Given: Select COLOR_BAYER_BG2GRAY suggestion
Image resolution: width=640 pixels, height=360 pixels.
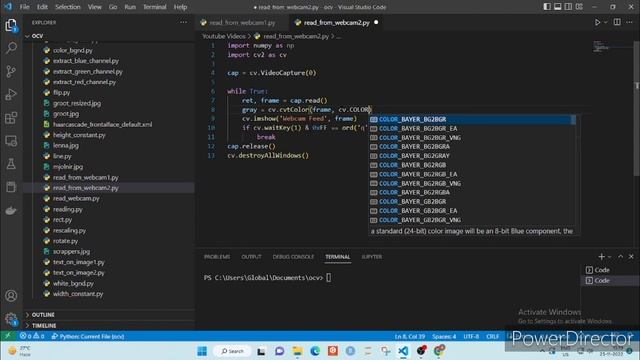Looking at the screenshot, I should [x=472, y=156].
